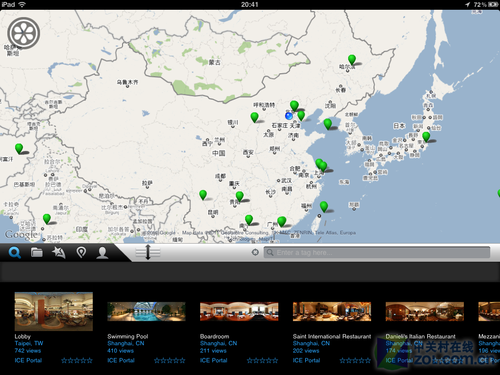Tap the green pin on Taiwan
This screenshot has height=375, width=500.
coord(324,207)
